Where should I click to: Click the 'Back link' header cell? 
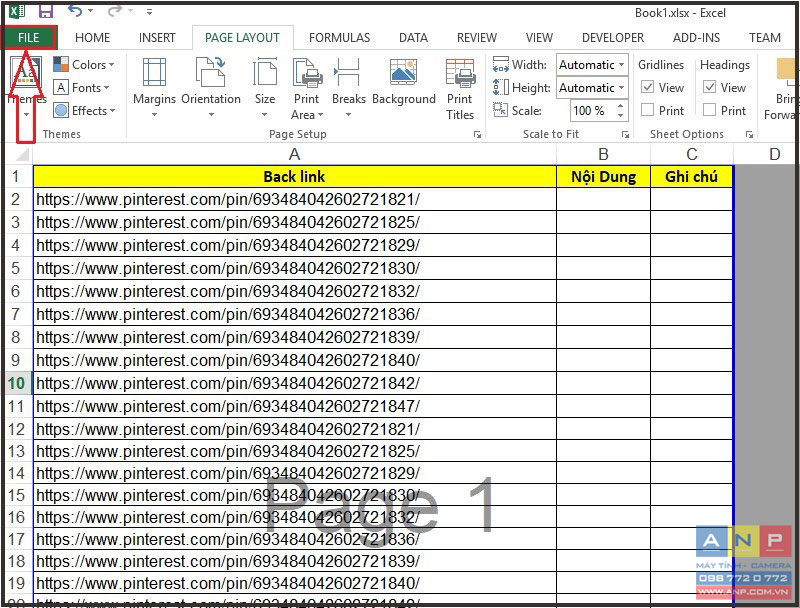click(x=294, y=177)
